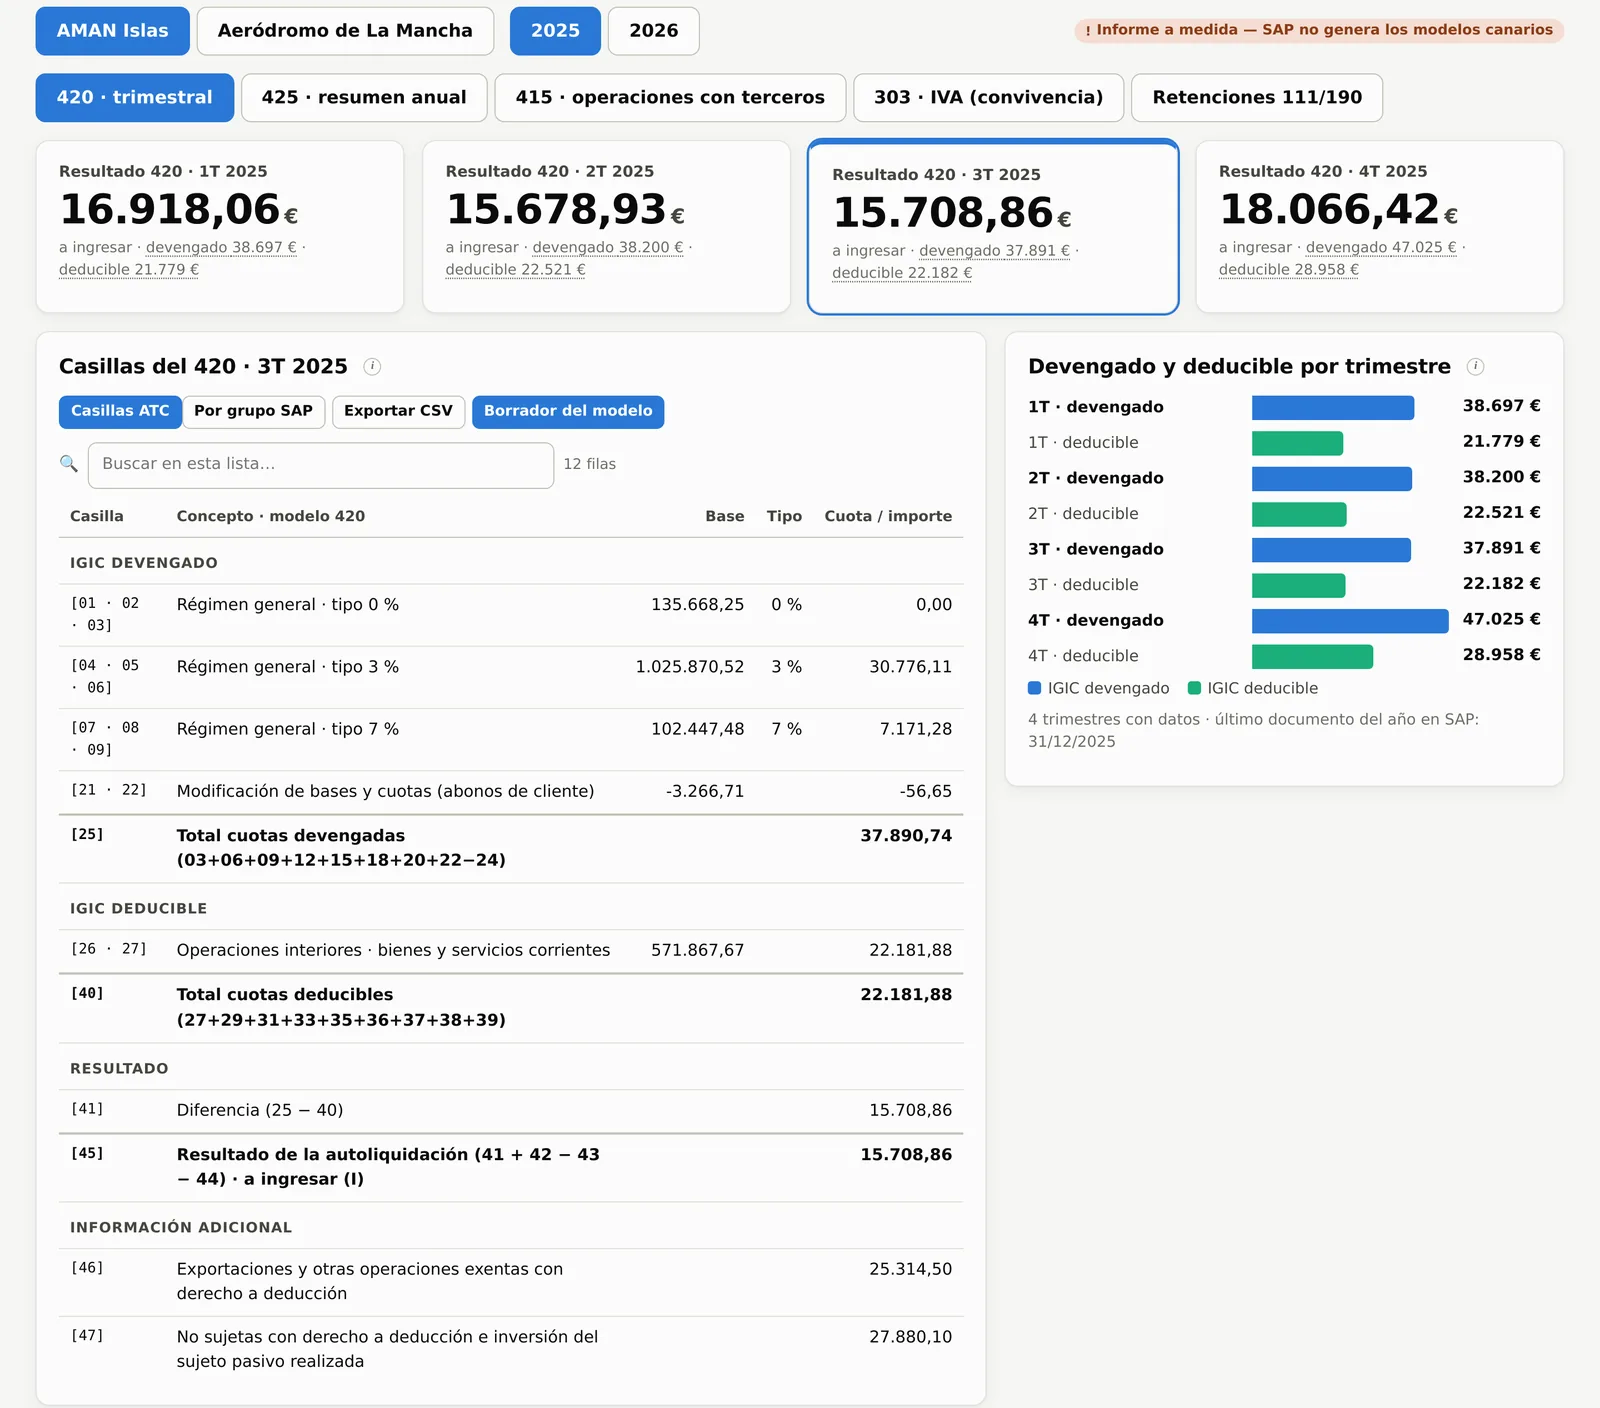Open the 425 · resumen anual tab
Screen dimensions: 1600x1408
click(x=364, y=98)
